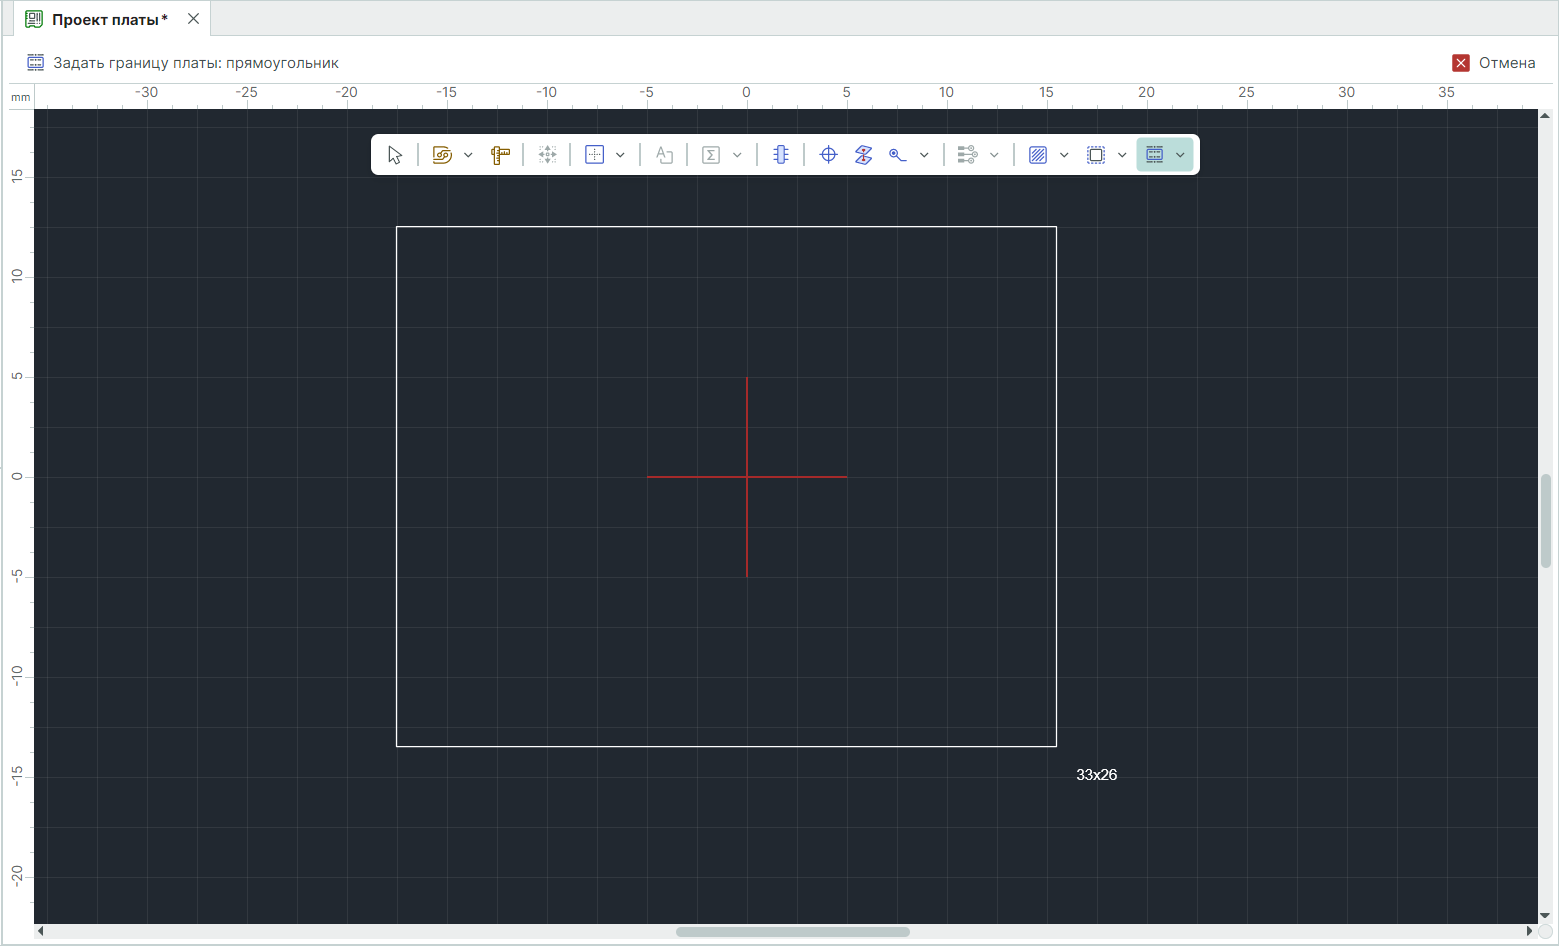
Task: Click the crosshair origin target icon
Action: pos(828,155)
